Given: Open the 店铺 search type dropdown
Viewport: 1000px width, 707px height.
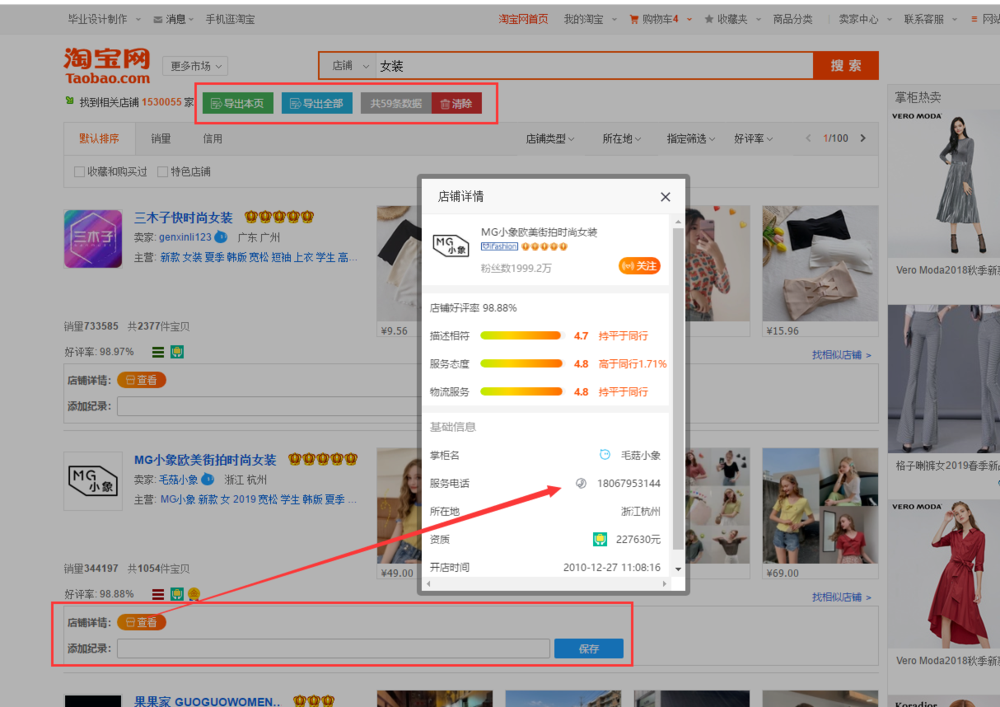Looking at the screenshot, I should point(350,66).
